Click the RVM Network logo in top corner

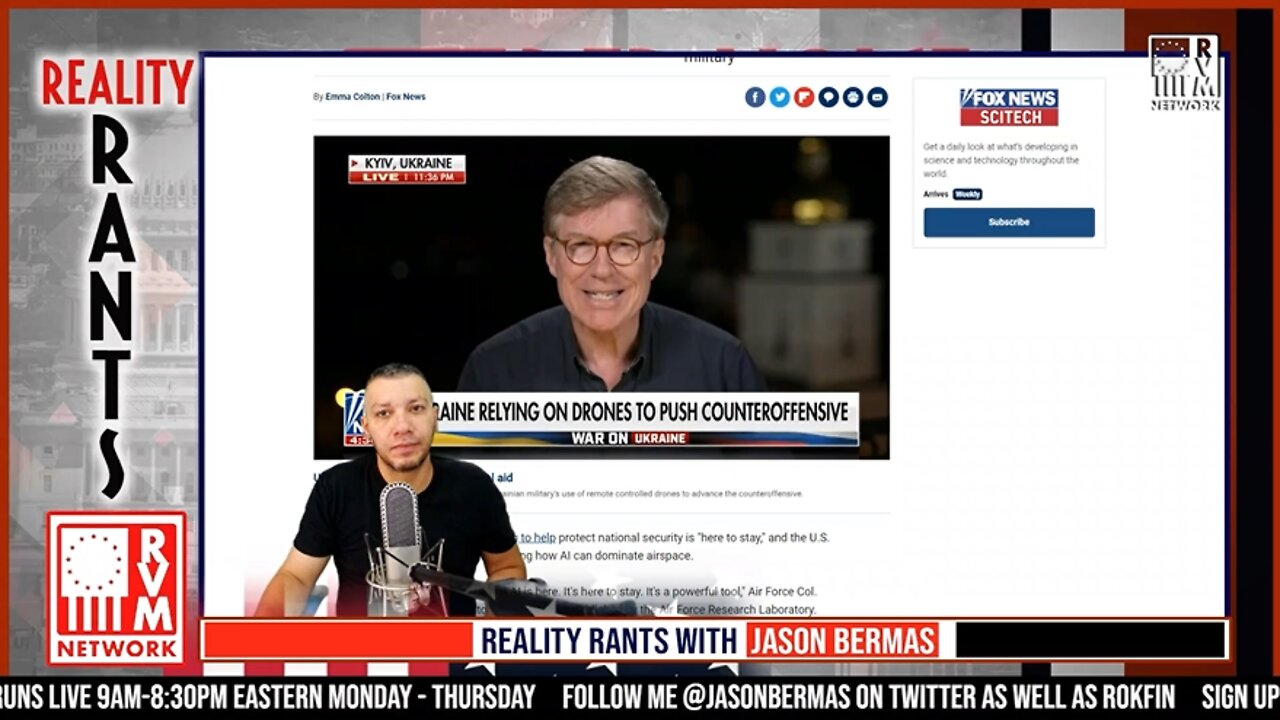click(1184, 72)
